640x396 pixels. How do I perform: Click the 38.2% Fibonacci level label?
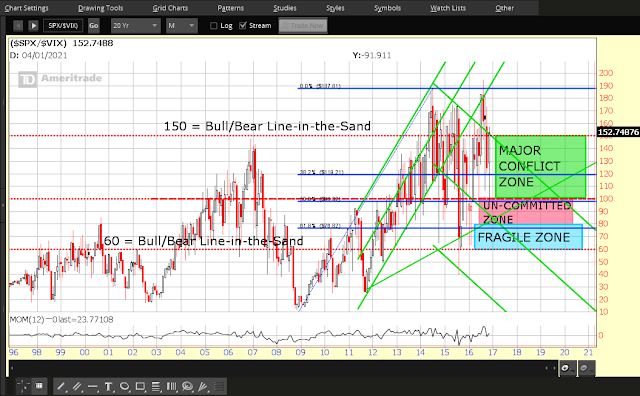(x=322, y=172)
